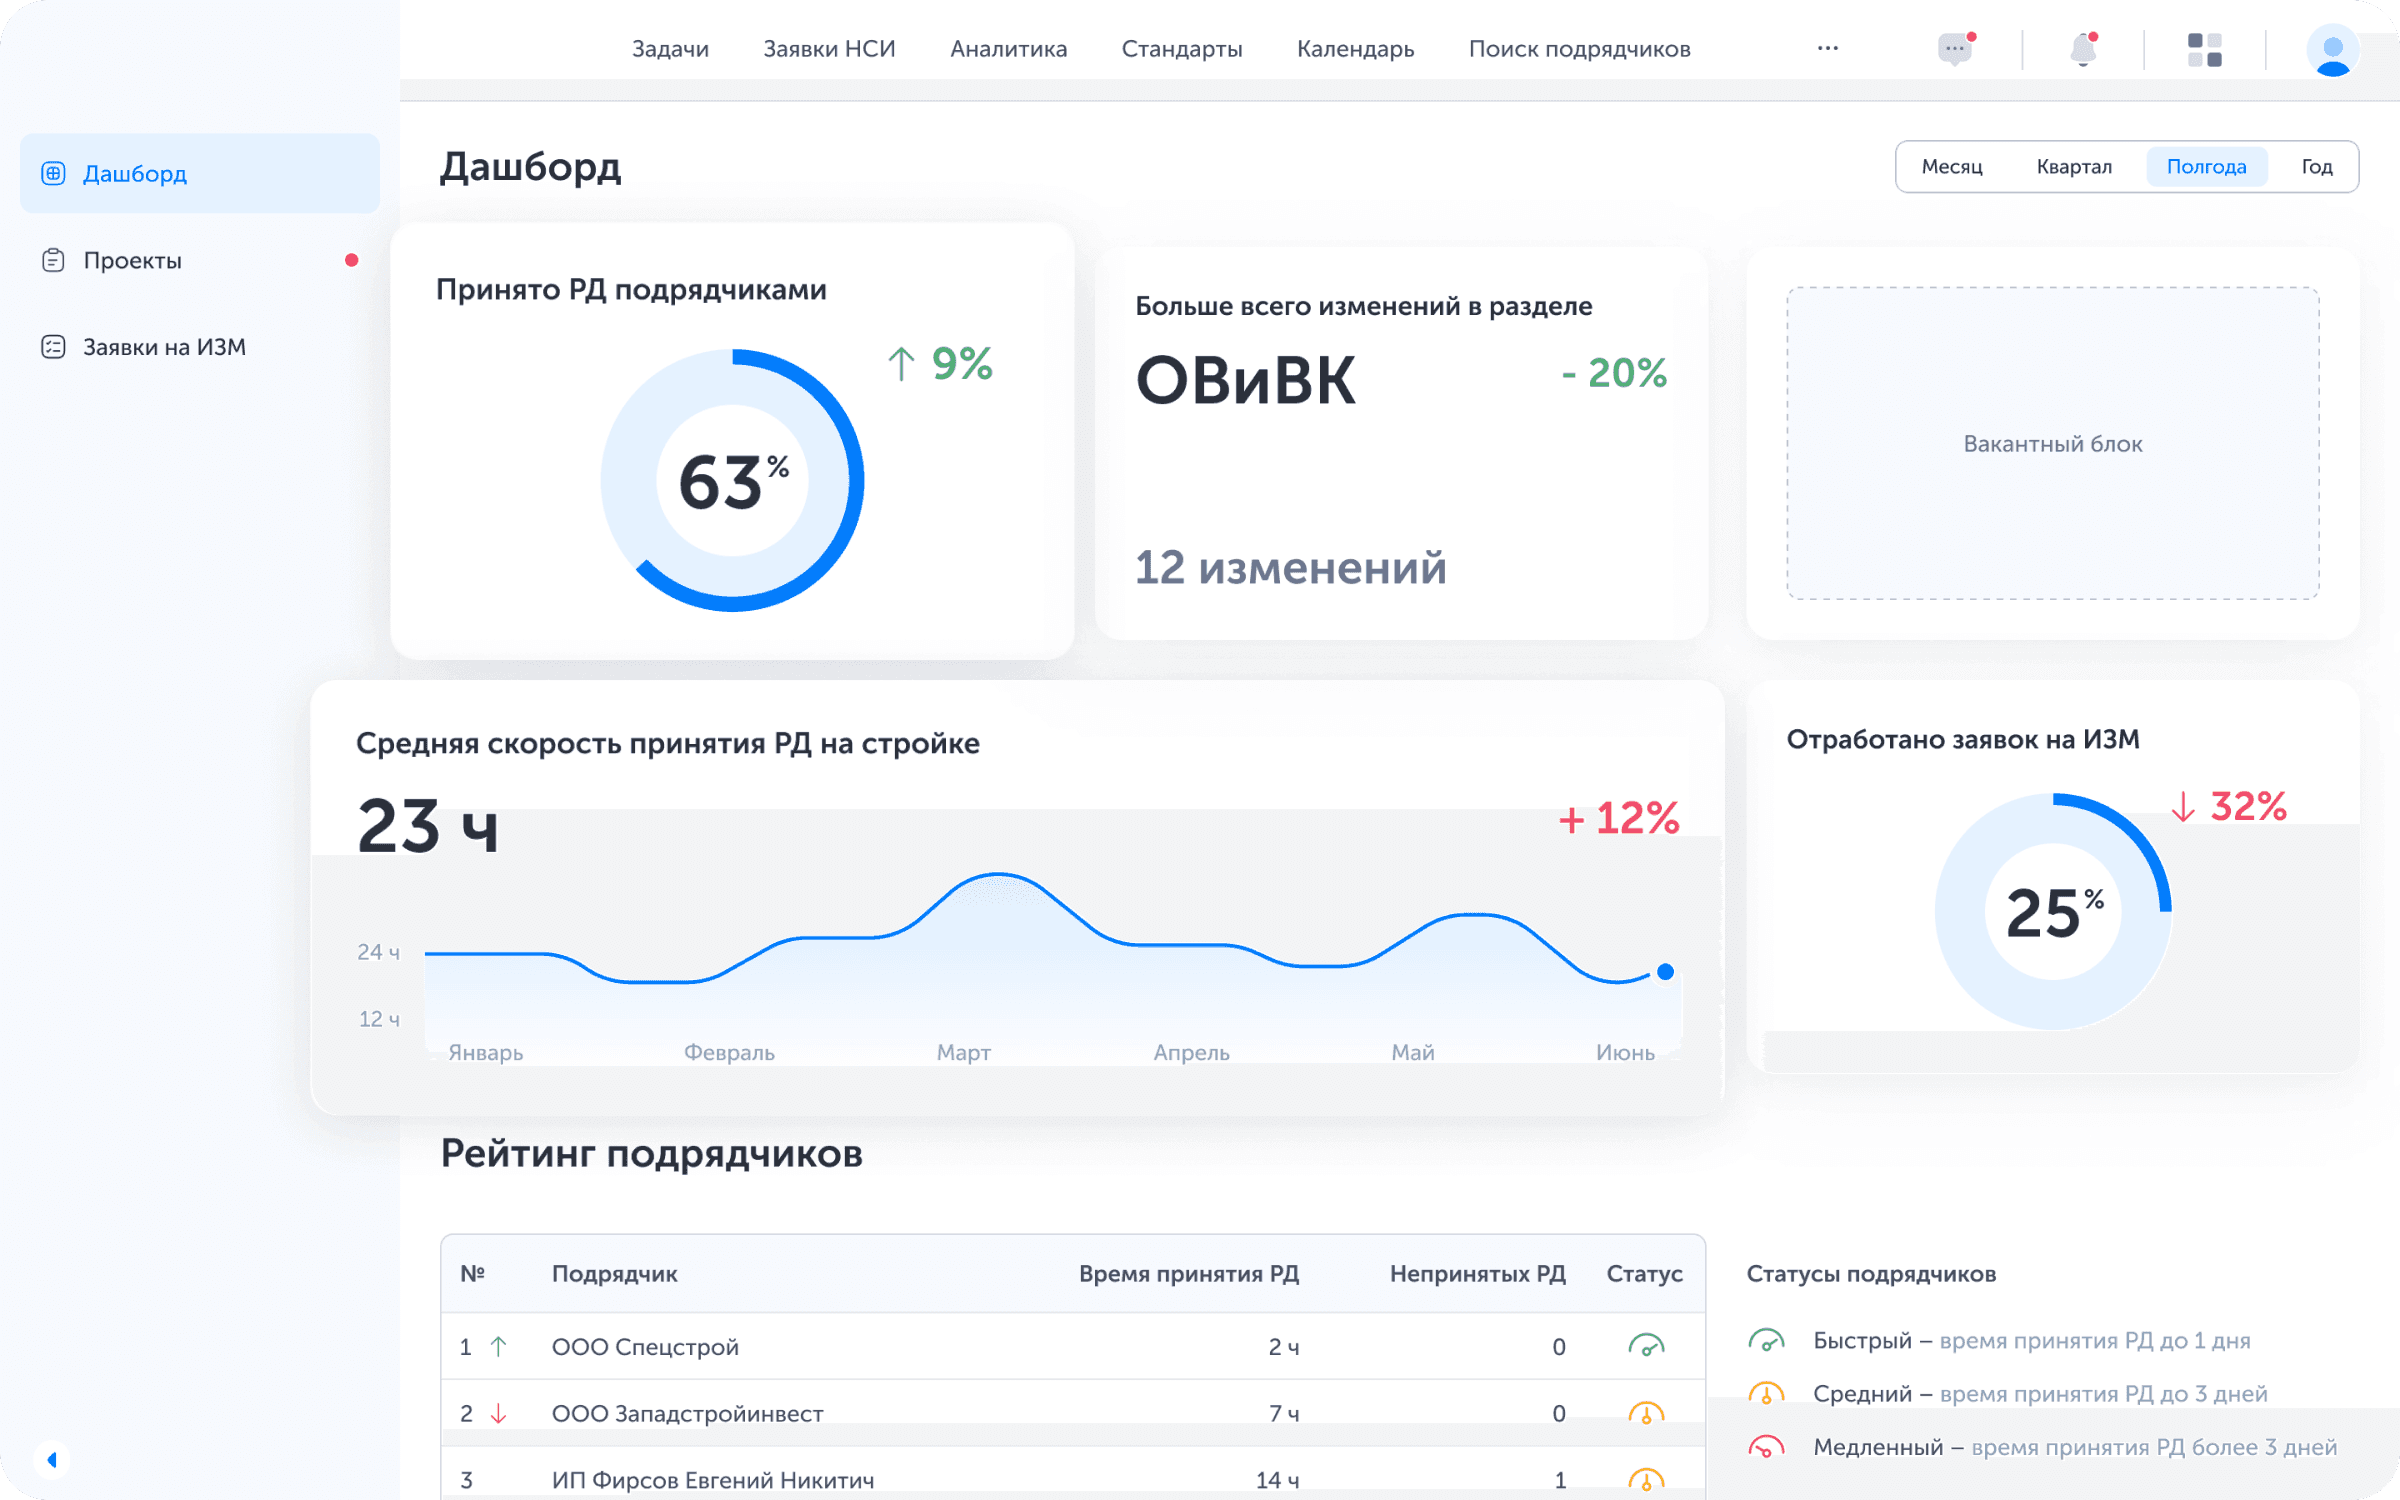Select the Месяц period

tap(1951, 166)
